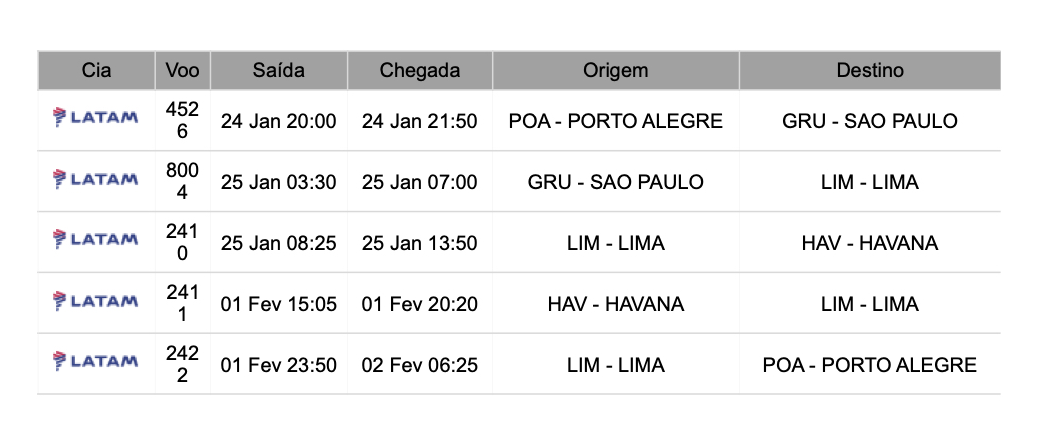Select the Origem column header

pyautogui.click(x=616, y=70)
